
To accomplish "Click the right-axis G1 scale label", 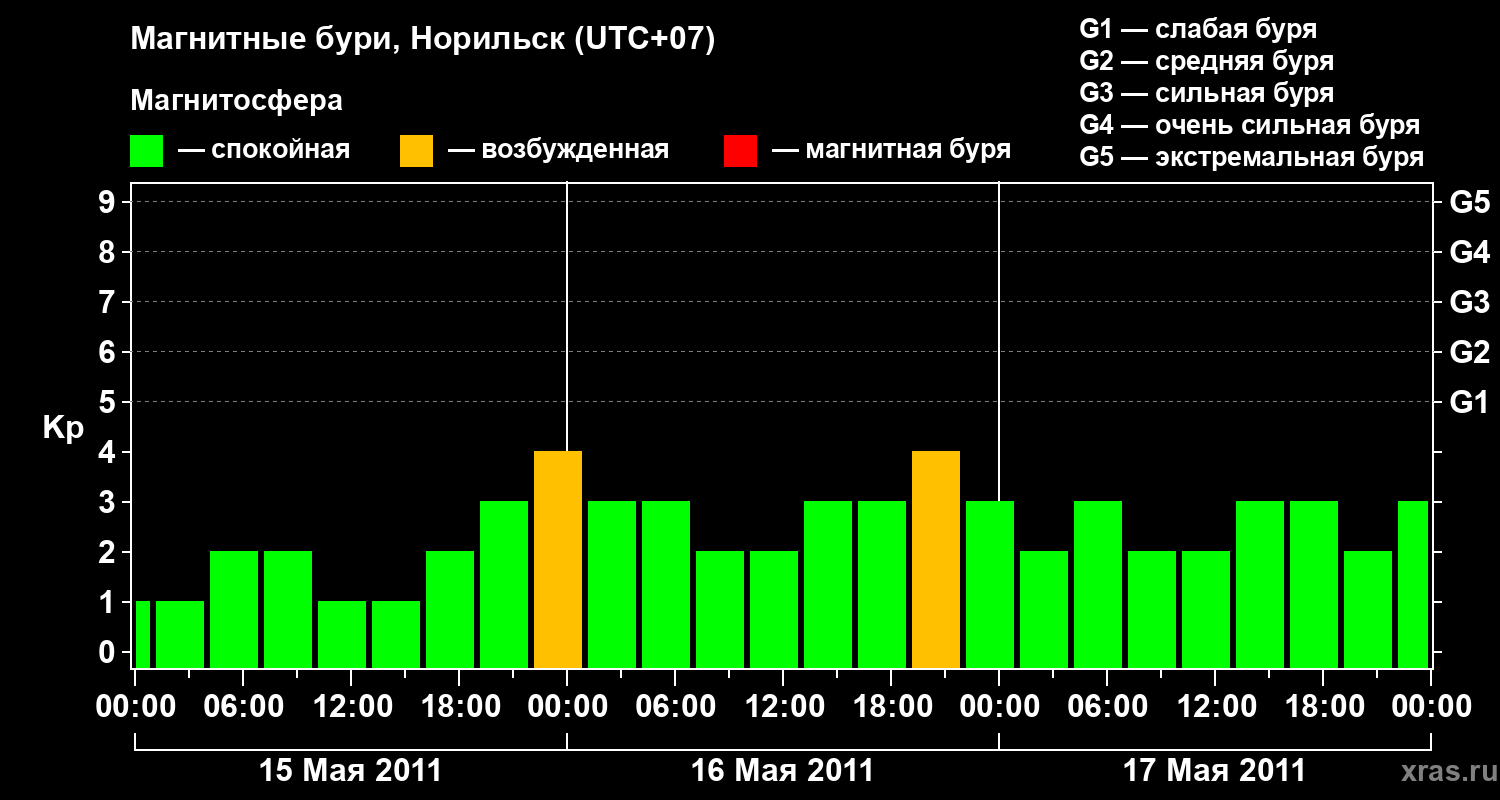I will point(1469,402).
